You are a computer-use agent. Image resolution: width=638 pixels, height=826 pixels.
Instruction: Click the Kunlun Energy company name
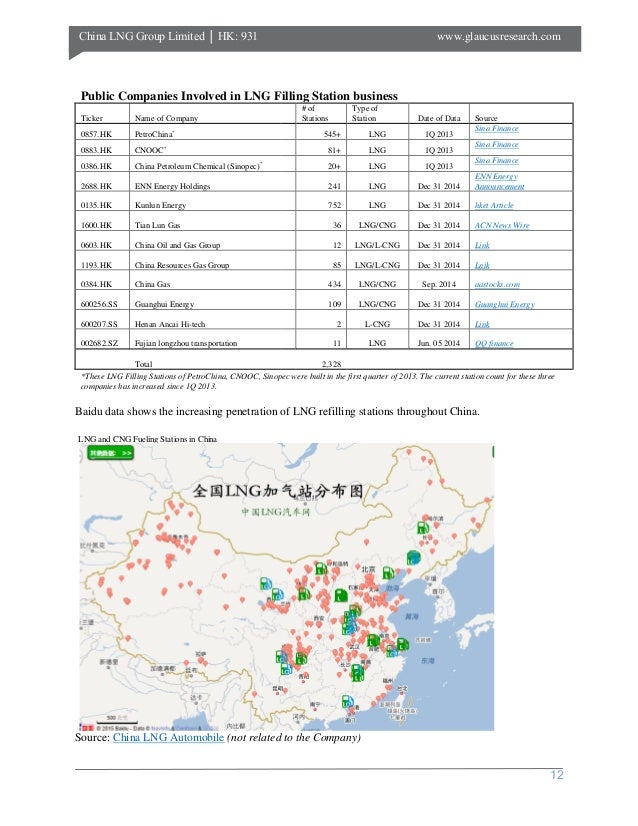160,205
